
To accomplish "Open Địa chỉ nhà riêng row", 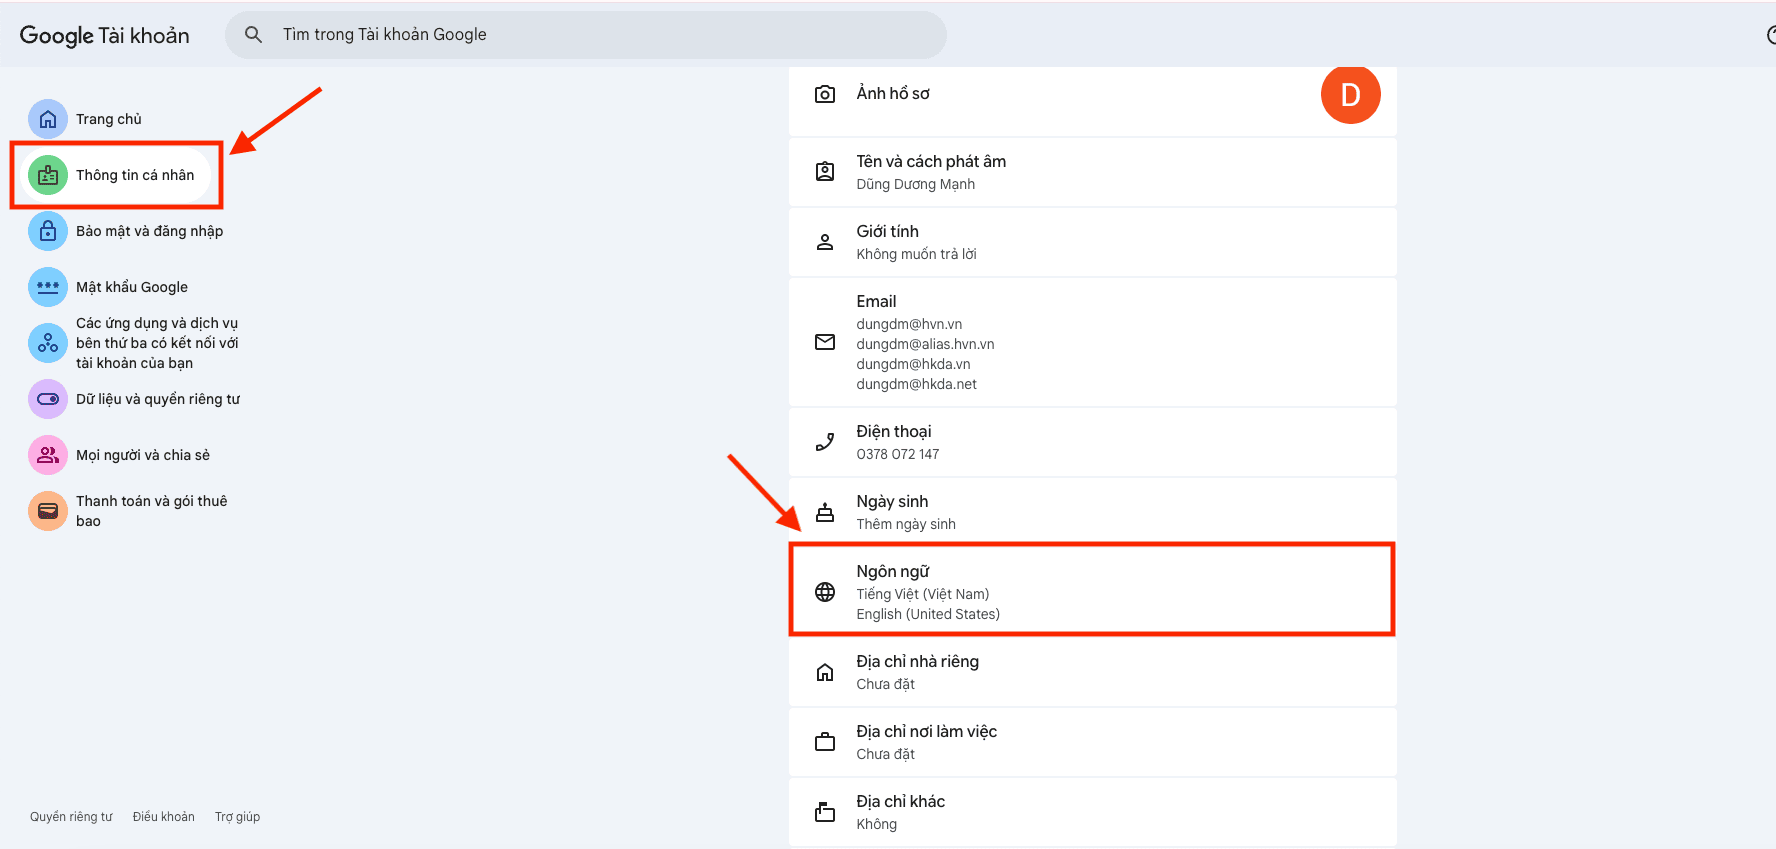I will 1092,672.
